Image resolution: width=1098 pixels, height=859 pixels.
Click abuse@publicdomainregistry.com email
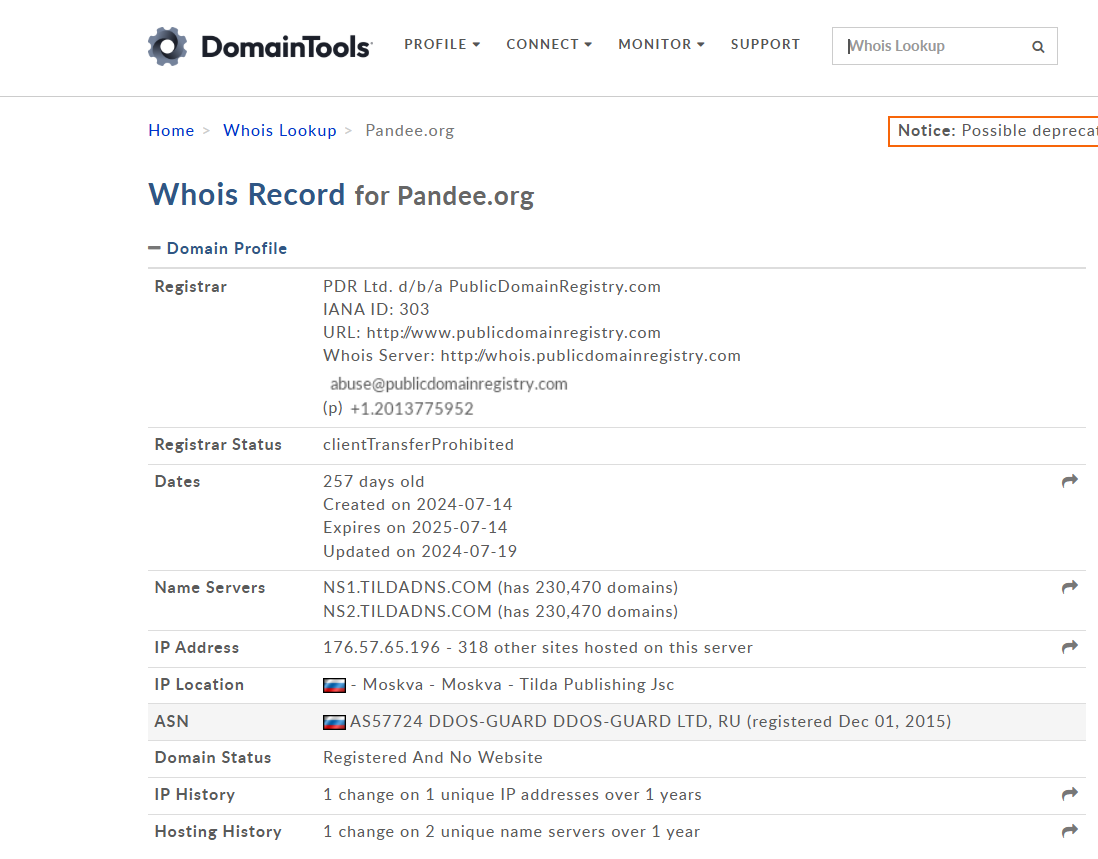pyautogui.click(x=449, y=384)
